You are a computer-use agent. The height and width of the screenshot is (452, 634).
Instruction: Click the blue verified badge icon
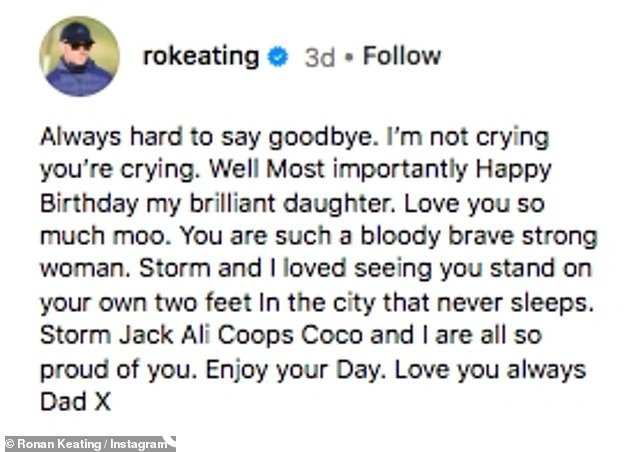tap(278, 57)
